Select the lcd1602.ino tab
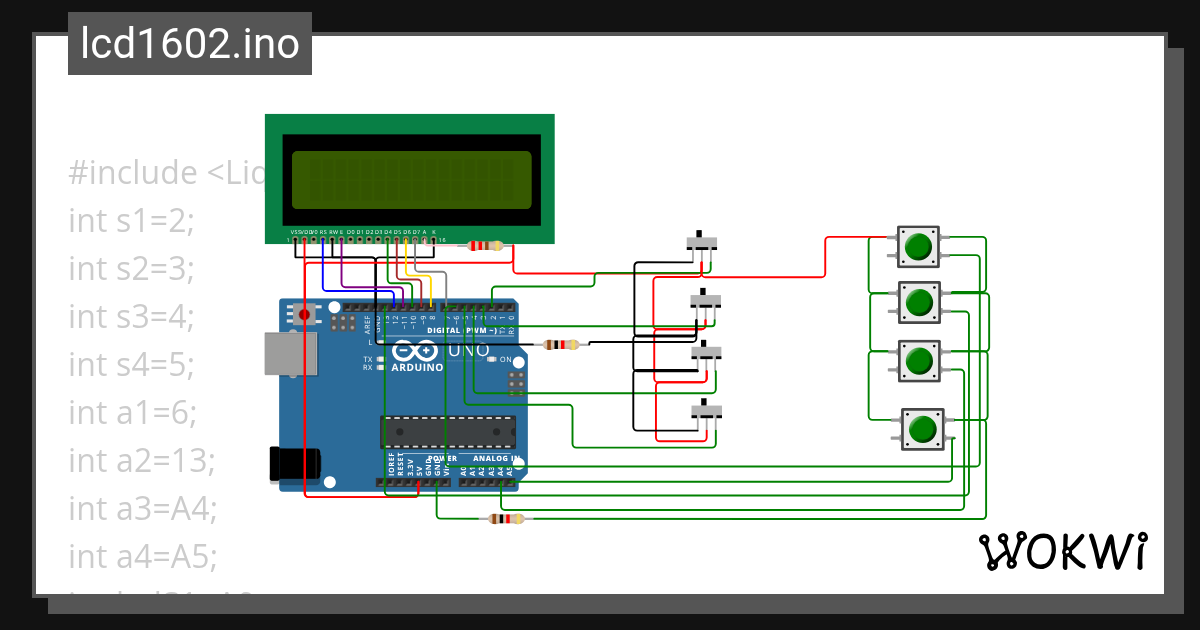Viewport: 1200px width, 630px height. tap(188, 43)
